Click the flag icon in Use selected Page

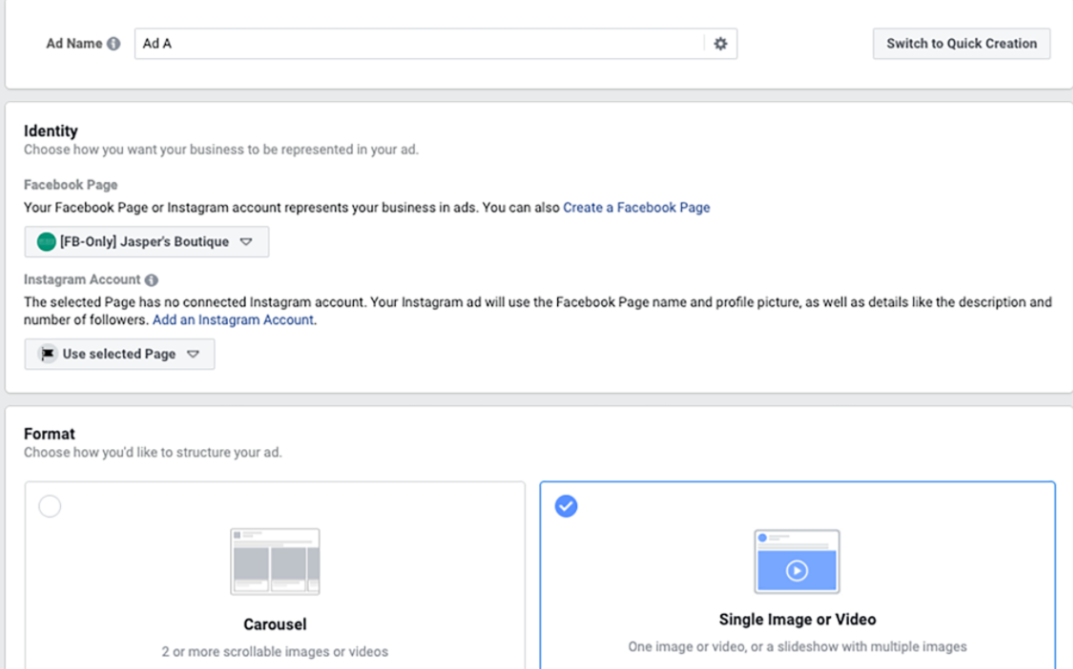(47, 354)
